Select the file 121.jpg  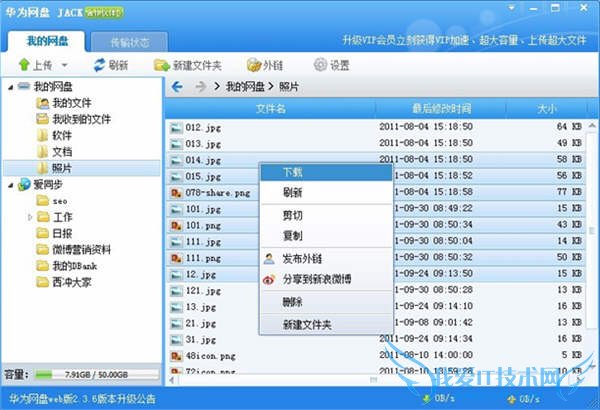coord(203,291)
